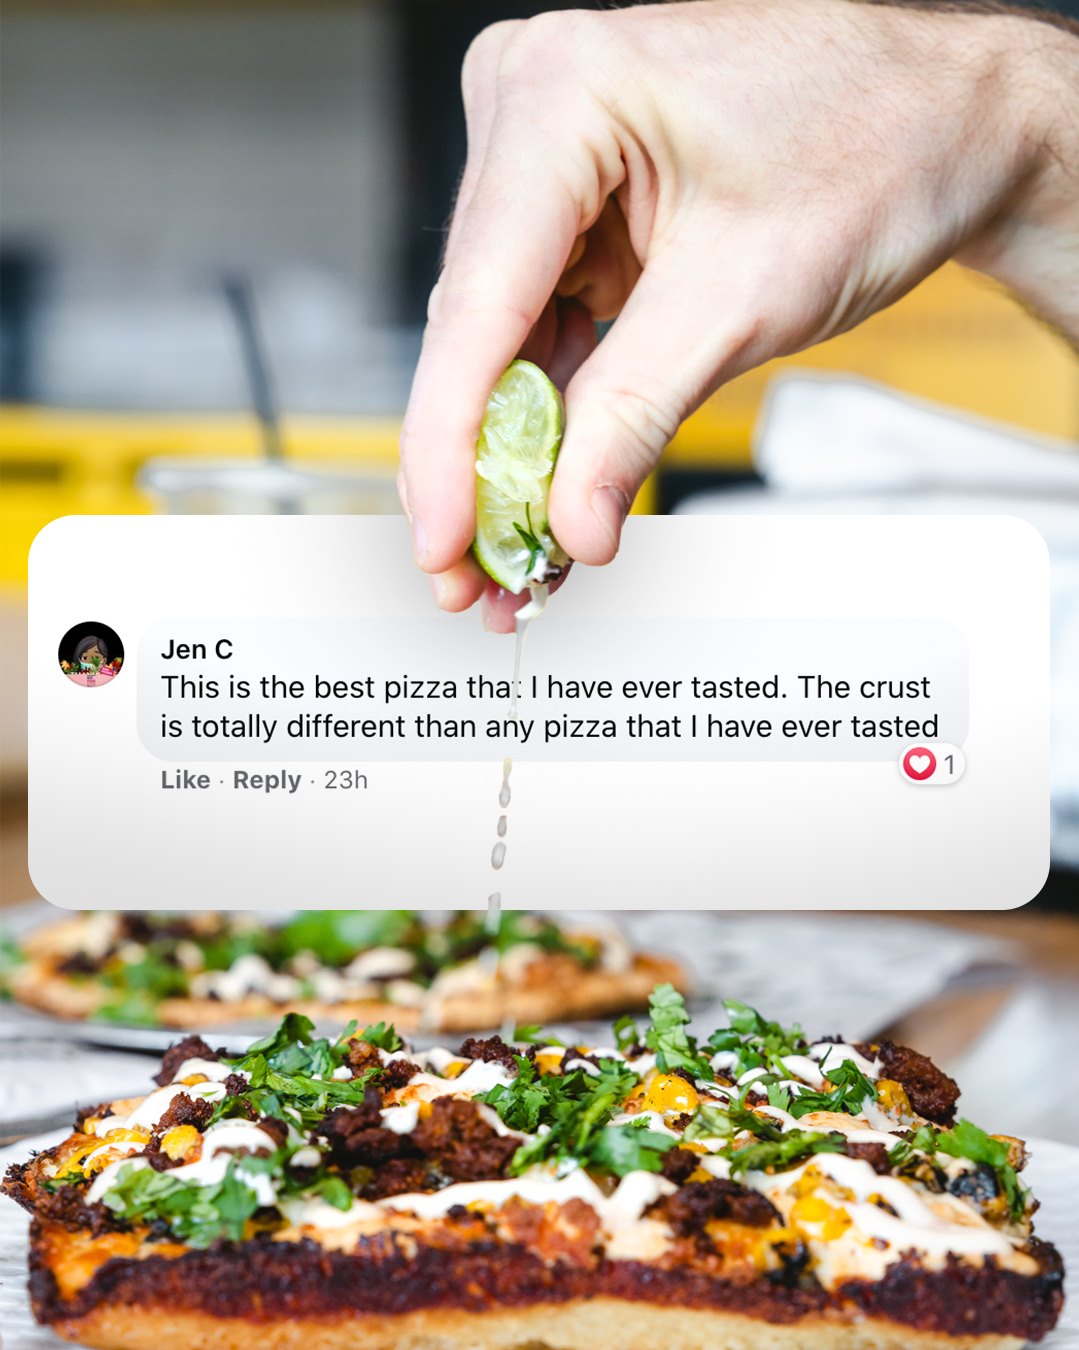Reply to Jen C's comment

pos(267,780)
